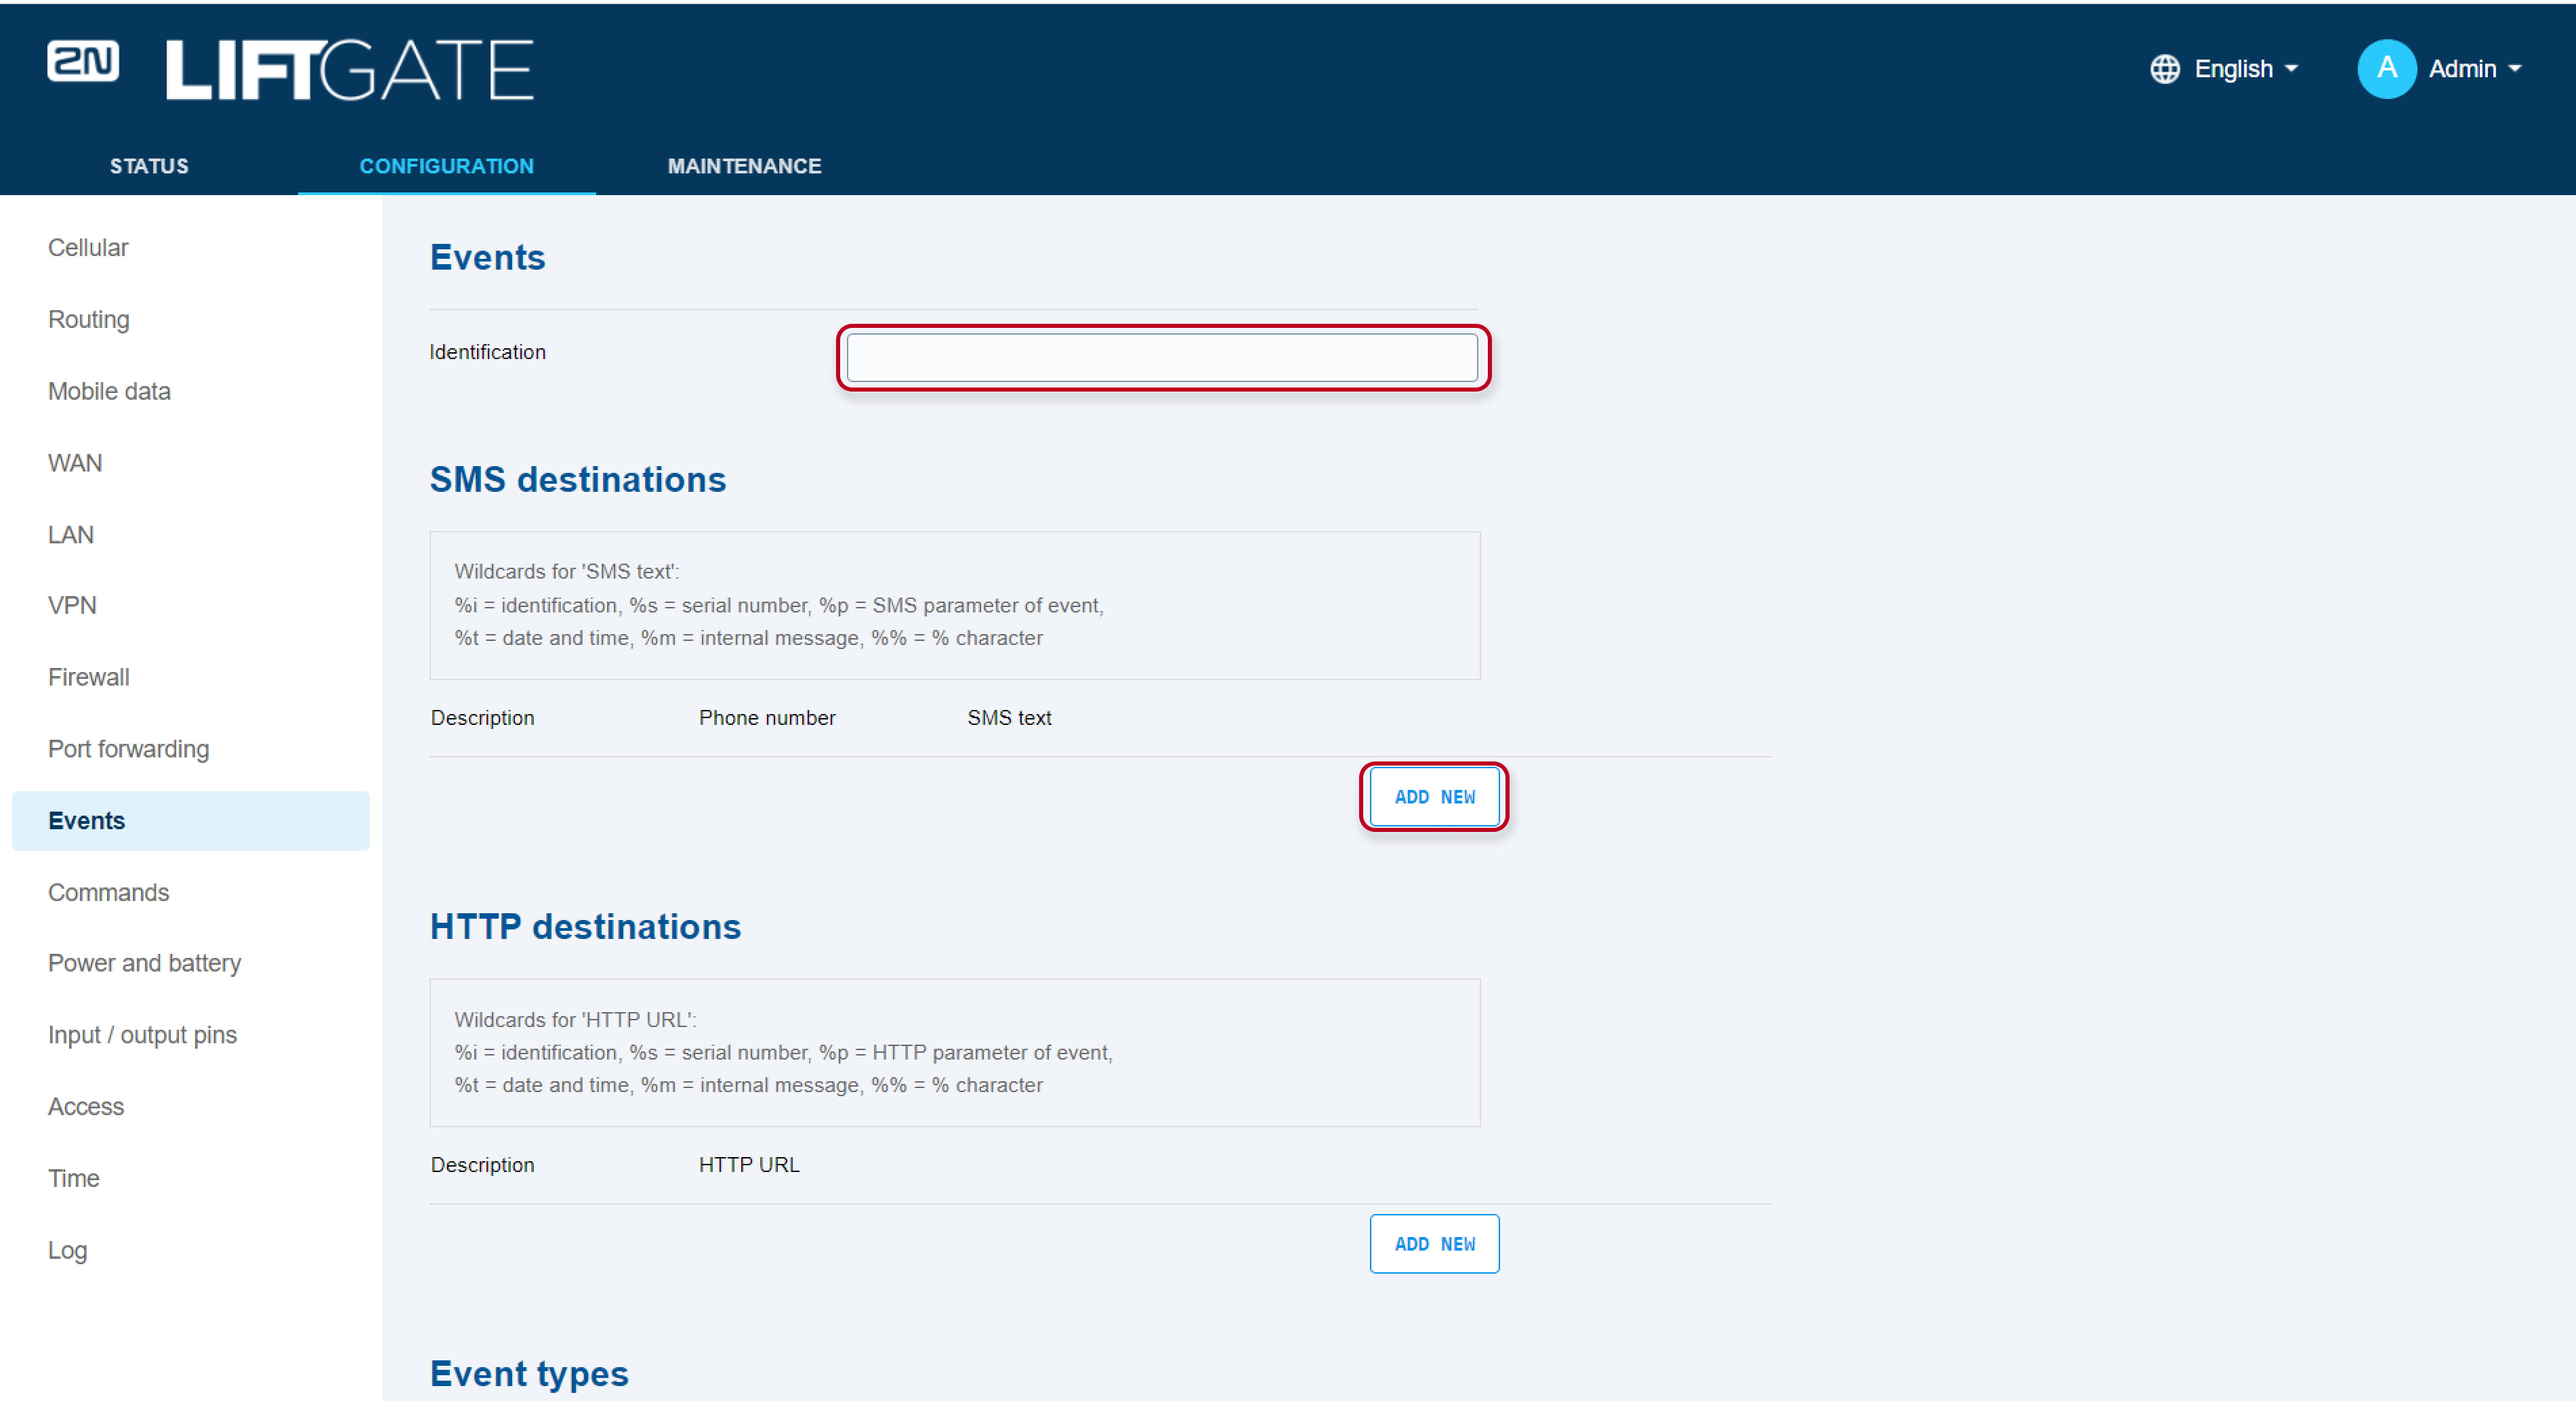The width and height of the screenshot is (2576, 1401).
Task: Click the LIFTGATE logo
Action: point(349,70)
